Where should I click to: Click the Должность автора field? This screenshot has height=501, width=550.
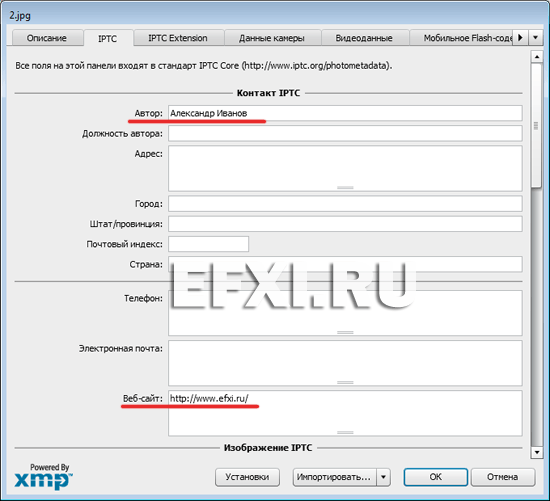345,133
